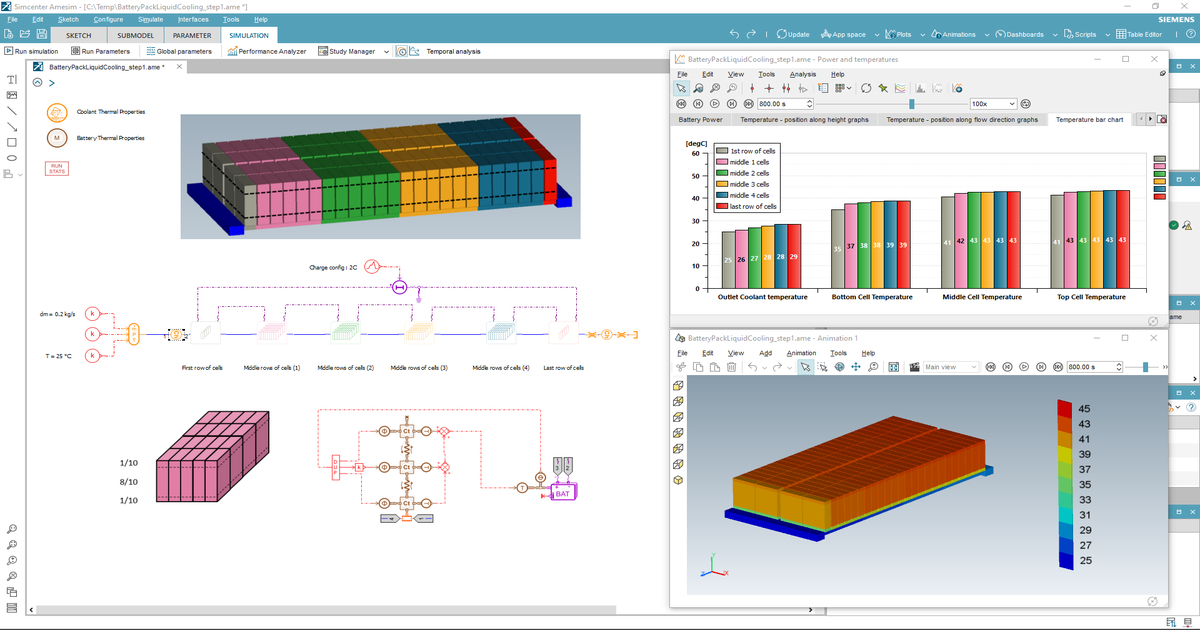Screen dimensions: 1200x630
Task: Expand grid layout dropdown in plot toolbar
Action: [849, 88]
